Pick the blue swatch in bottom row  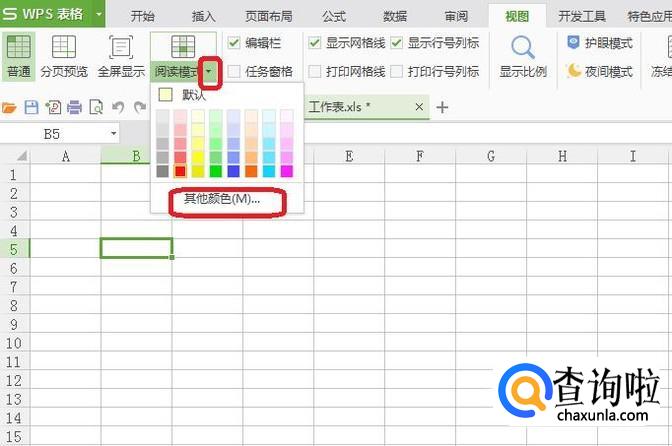(234, 171)
